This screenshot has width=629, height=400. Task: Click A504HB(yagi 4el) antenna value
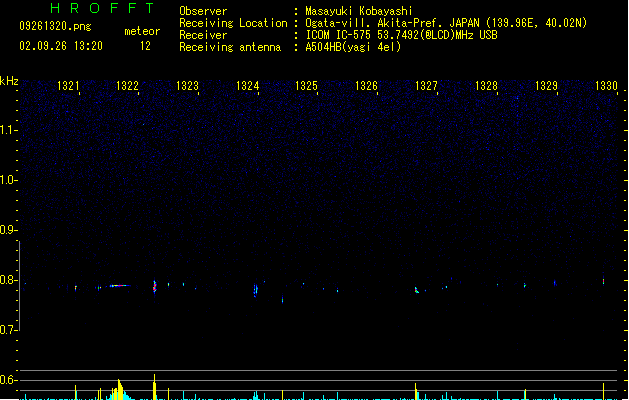pos(353,47)
